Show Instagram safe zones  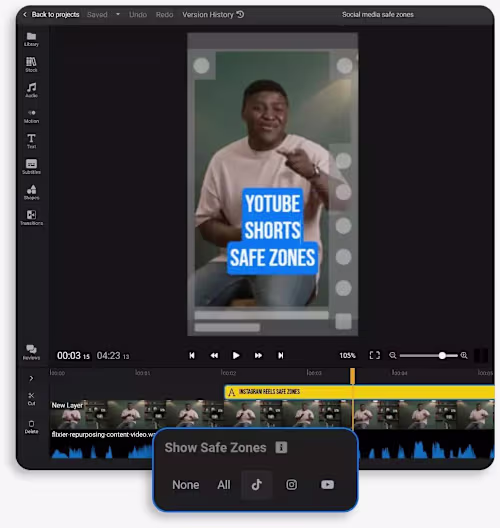[292, 485]
